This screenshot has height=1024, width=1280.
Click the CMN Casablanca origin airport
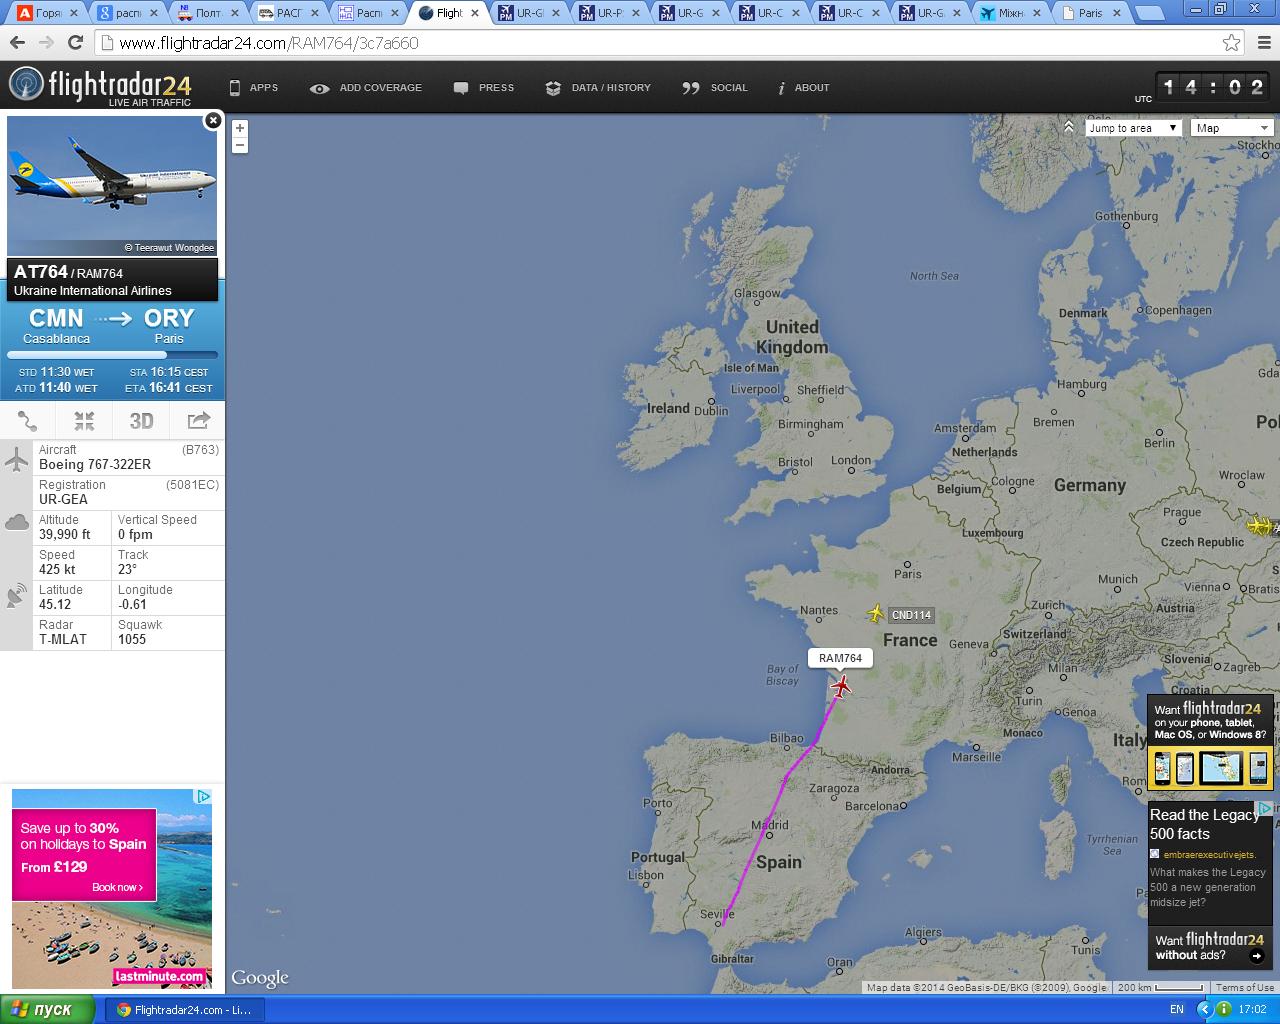tap(56, 326)
